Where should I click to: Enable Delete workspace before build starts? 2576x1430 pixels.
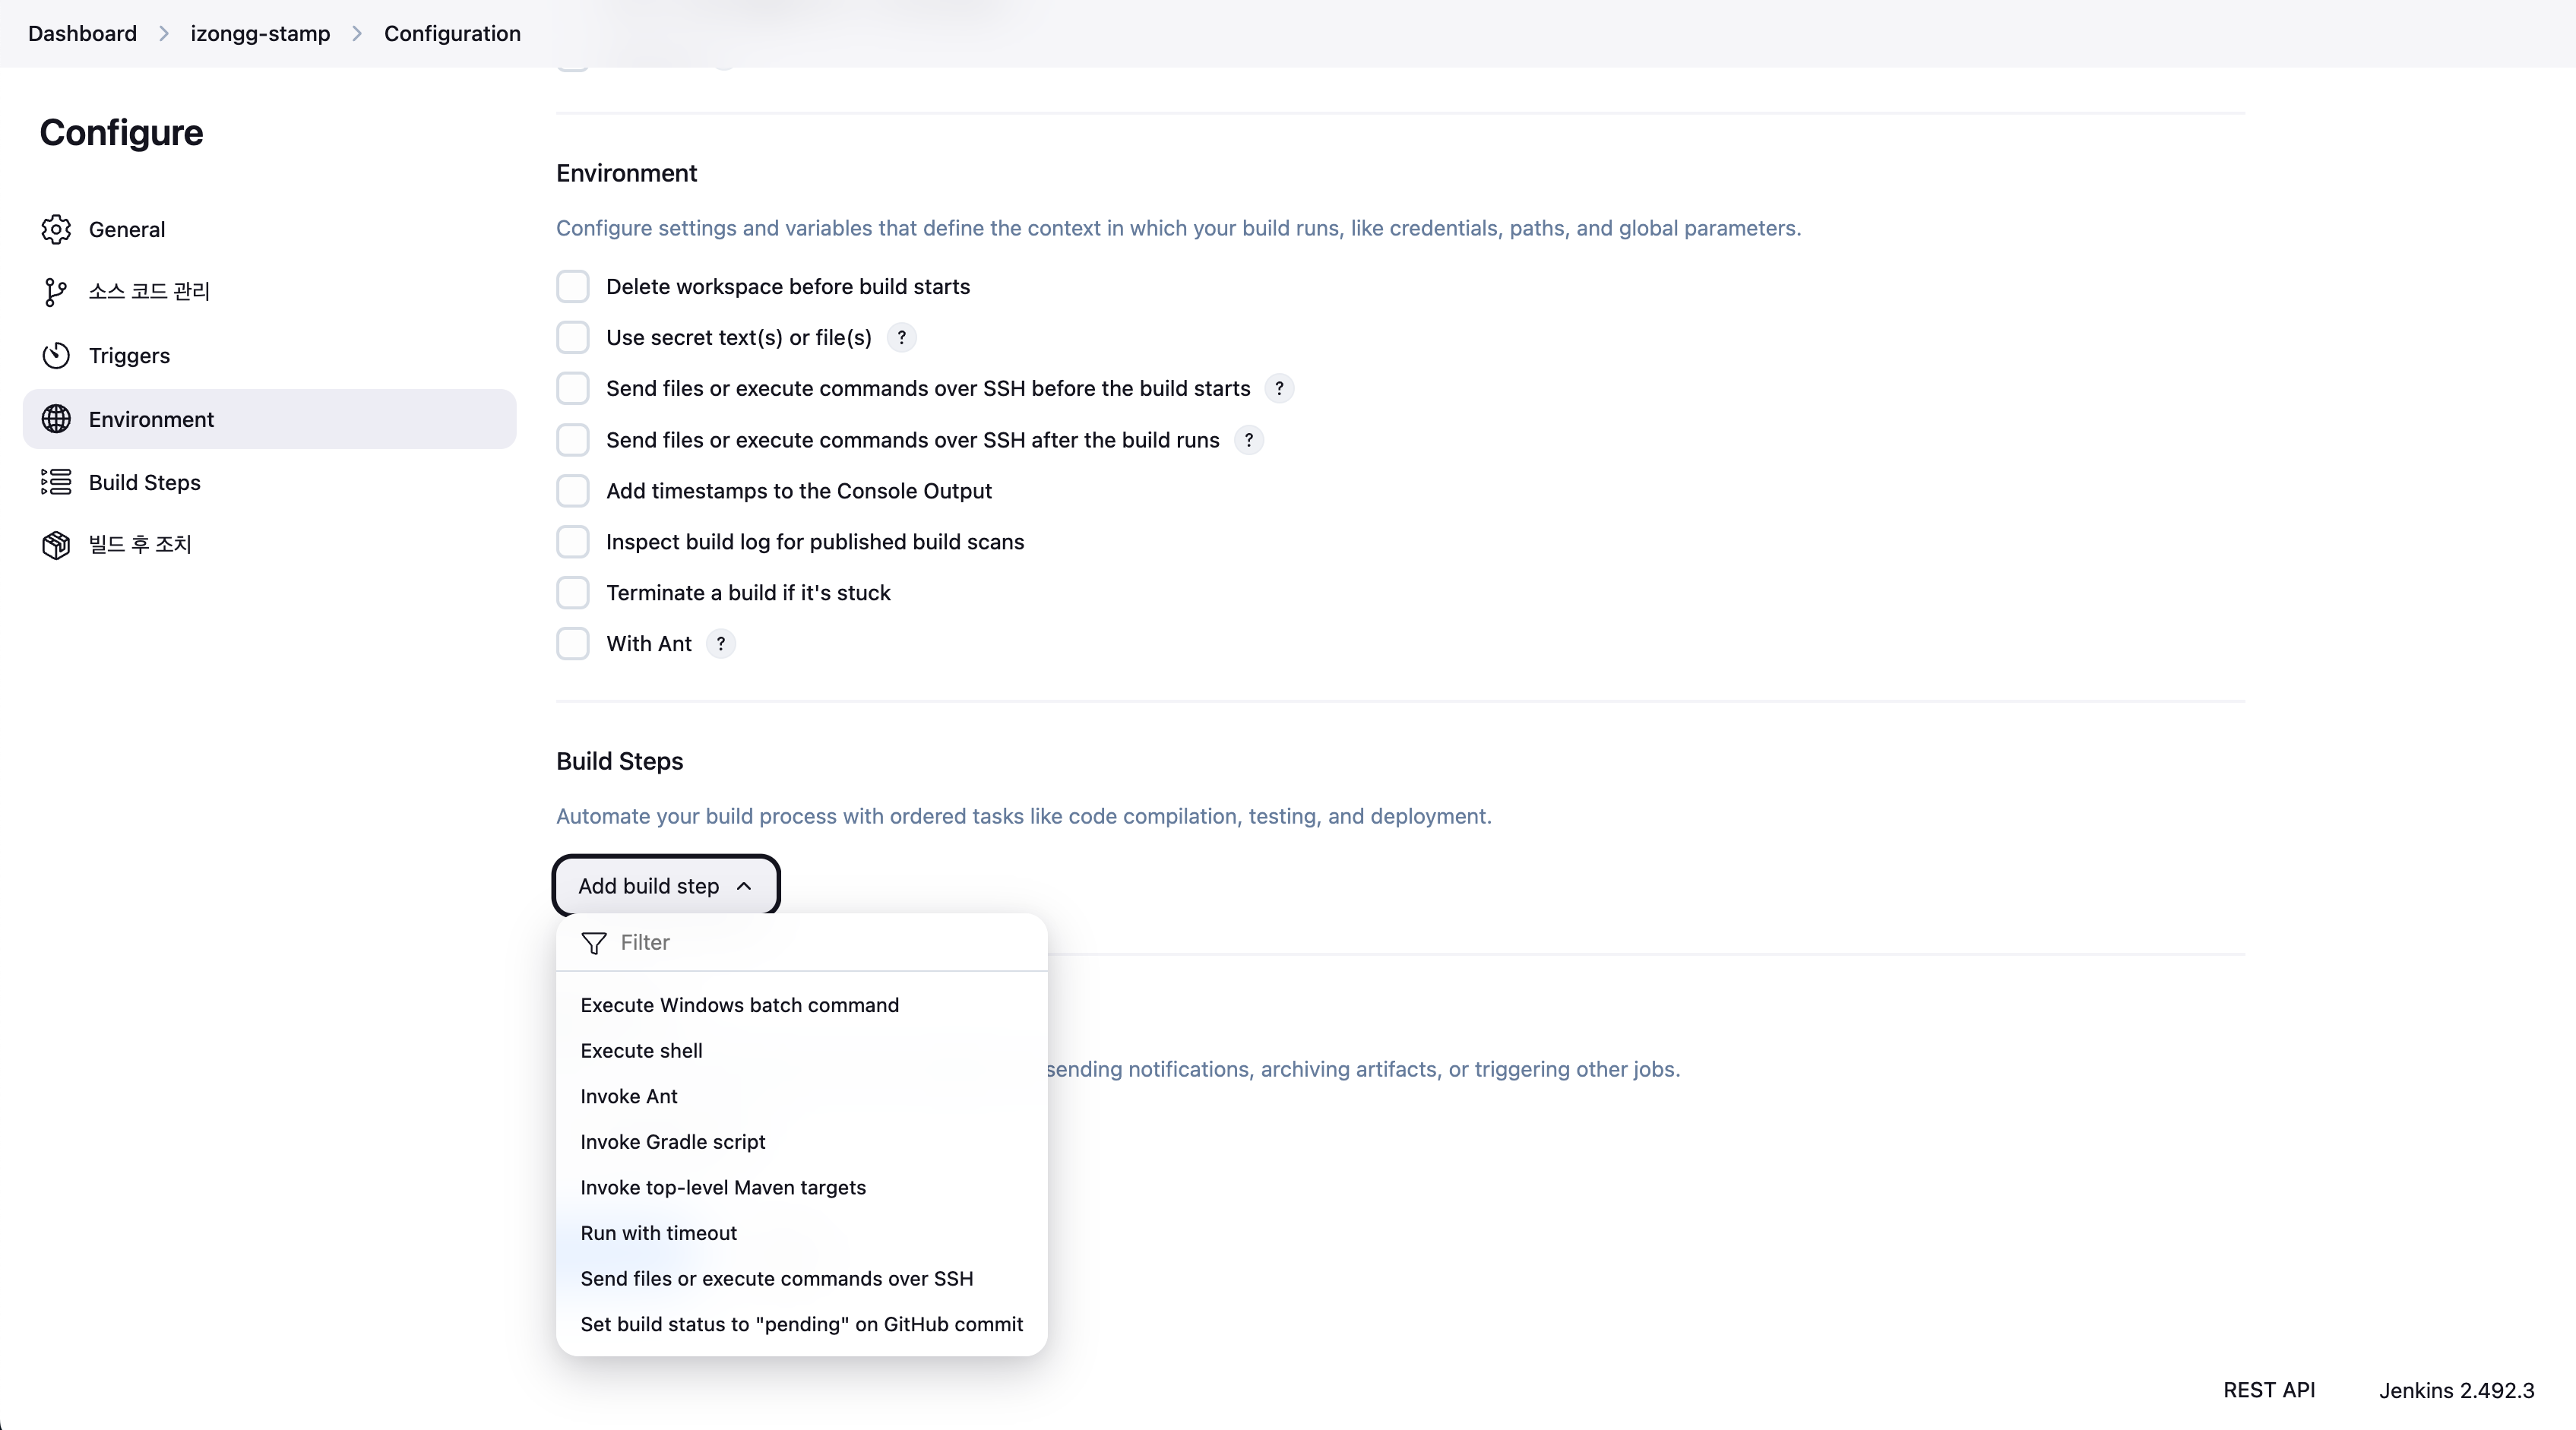tap(573, 287)
